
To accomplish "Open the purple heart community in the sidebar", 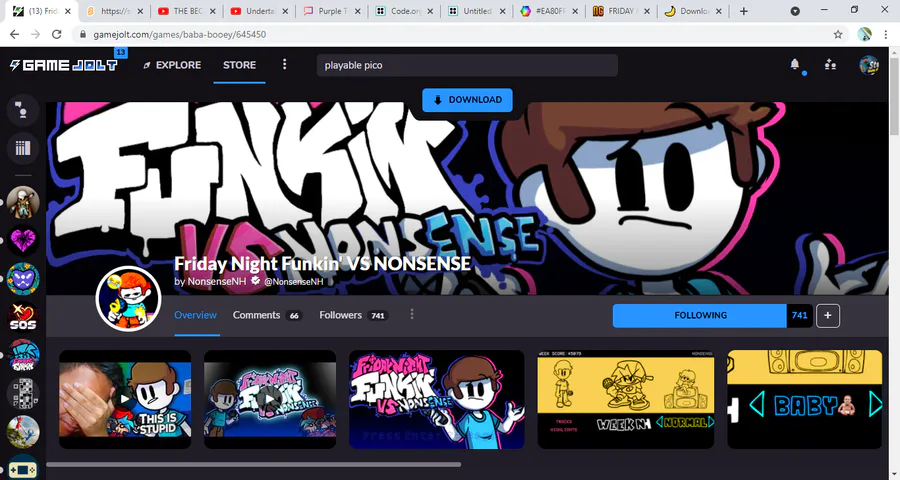I will (23, 241).
